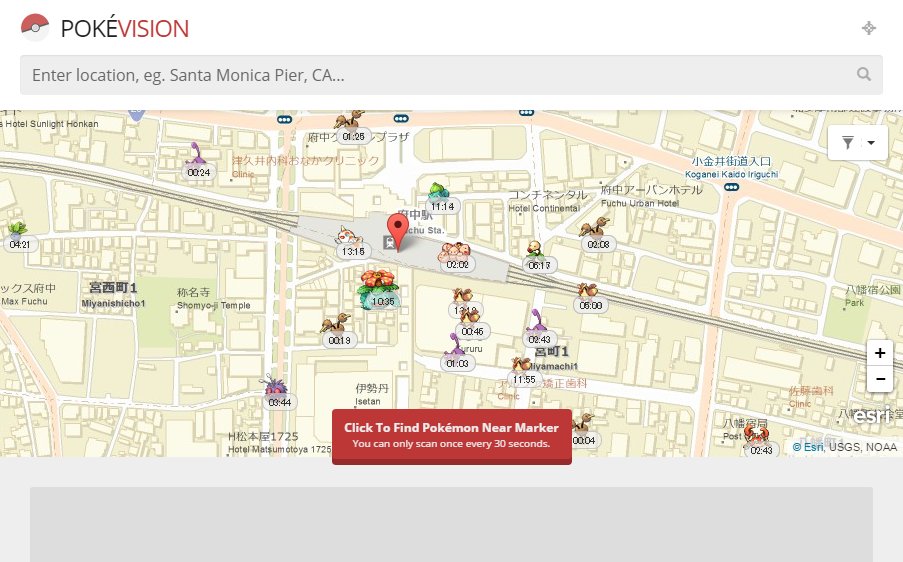Select the Spearow with 11:55 timer
Screen dimensions: 903x562
523,371
